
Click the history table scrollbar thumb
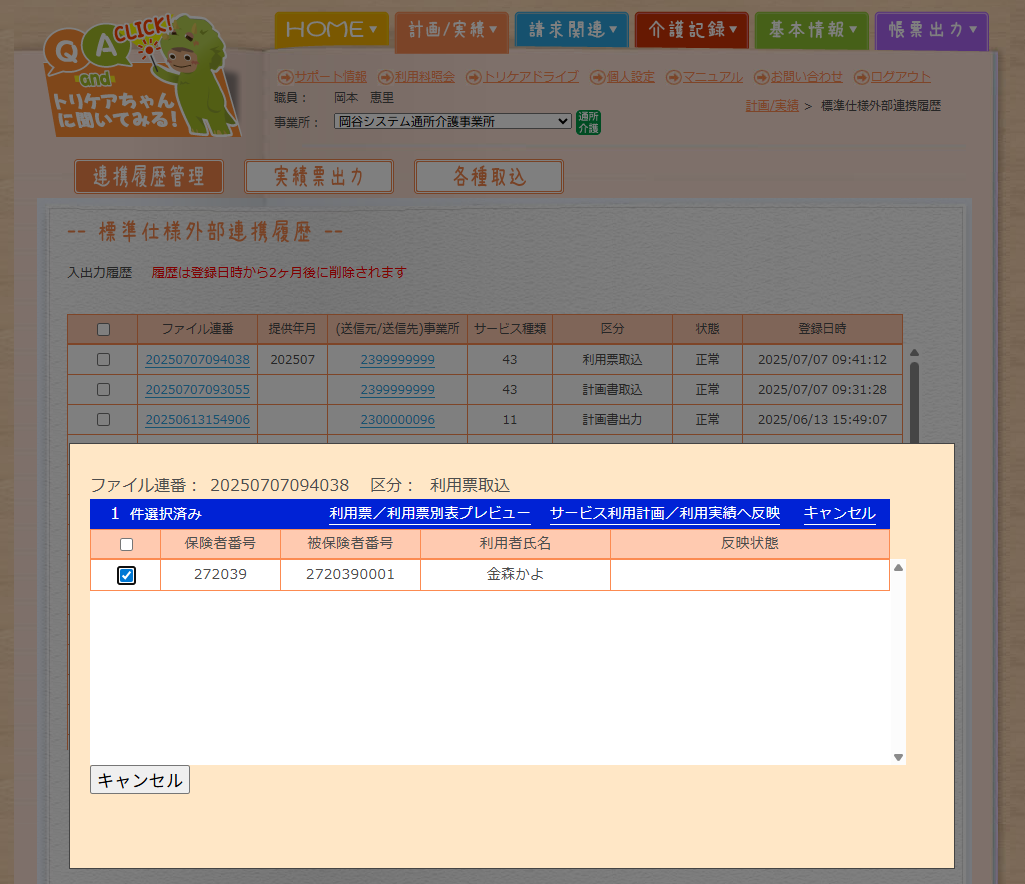tap(915, 402)
